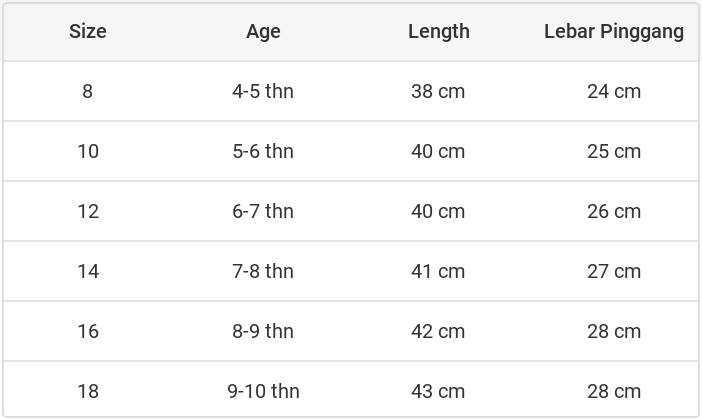Click the 38 cm length cell
Screen dimensions: 702x420
438,91
